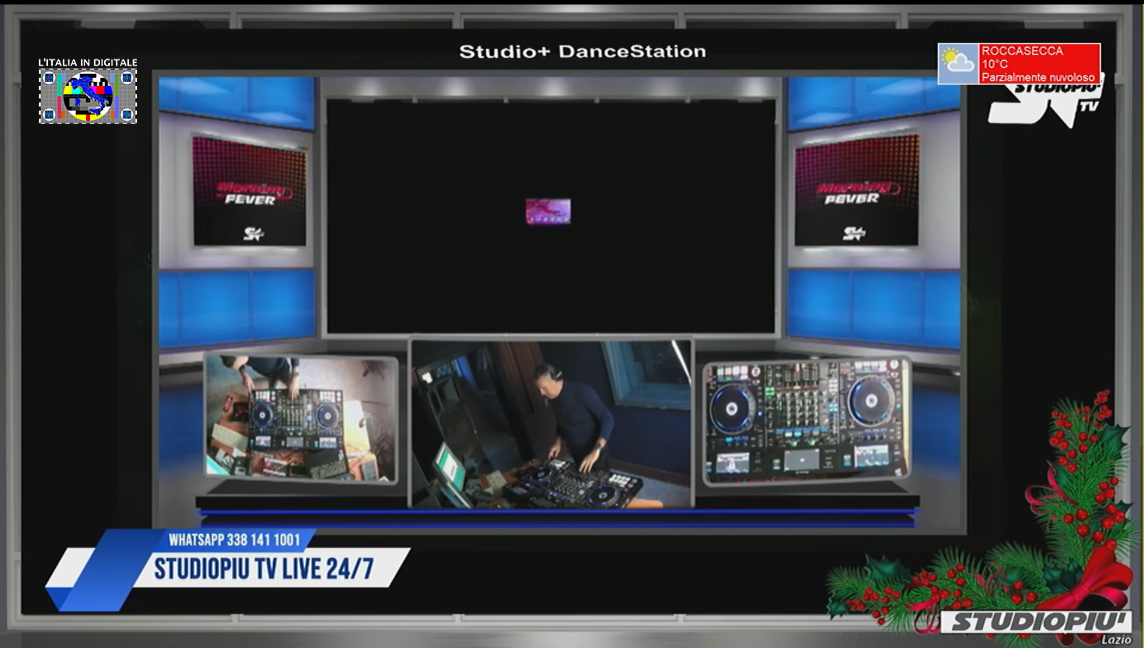
Task: Click the partly cloudy weather icon
Action: pyautogui.click(x=958, y=63)
